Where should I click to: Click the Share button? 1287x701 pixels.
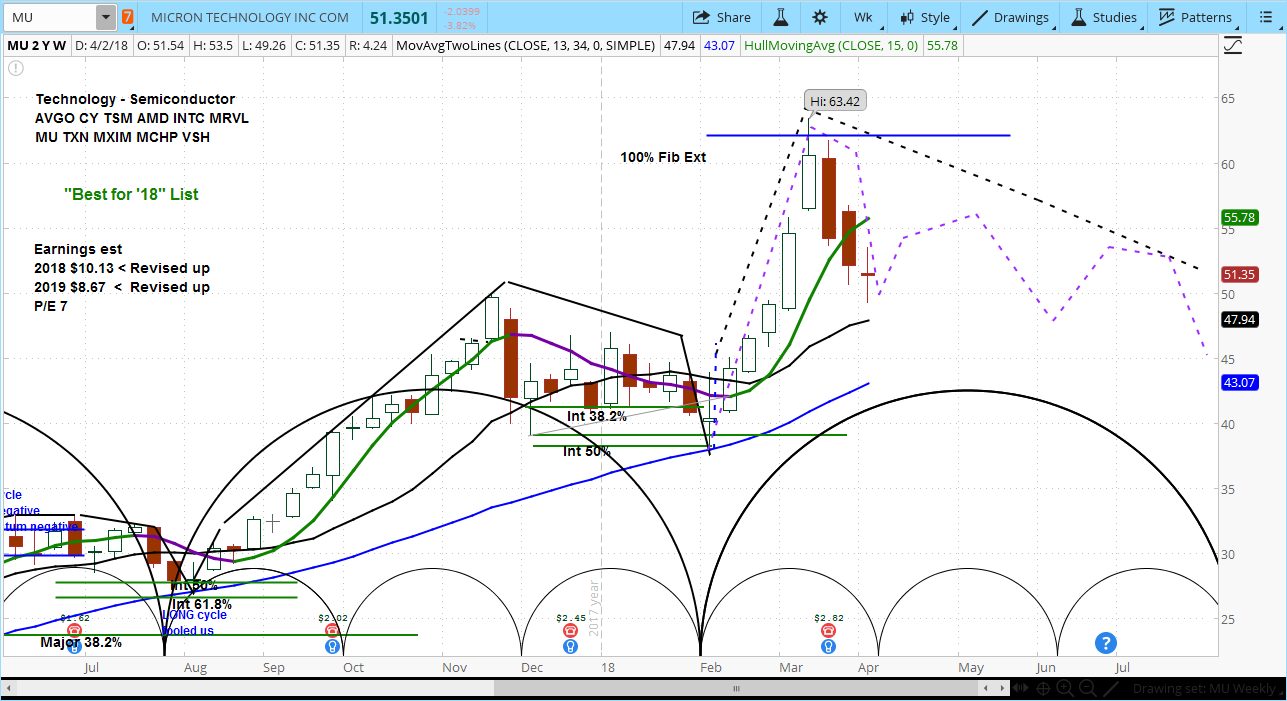pos(722,17)
